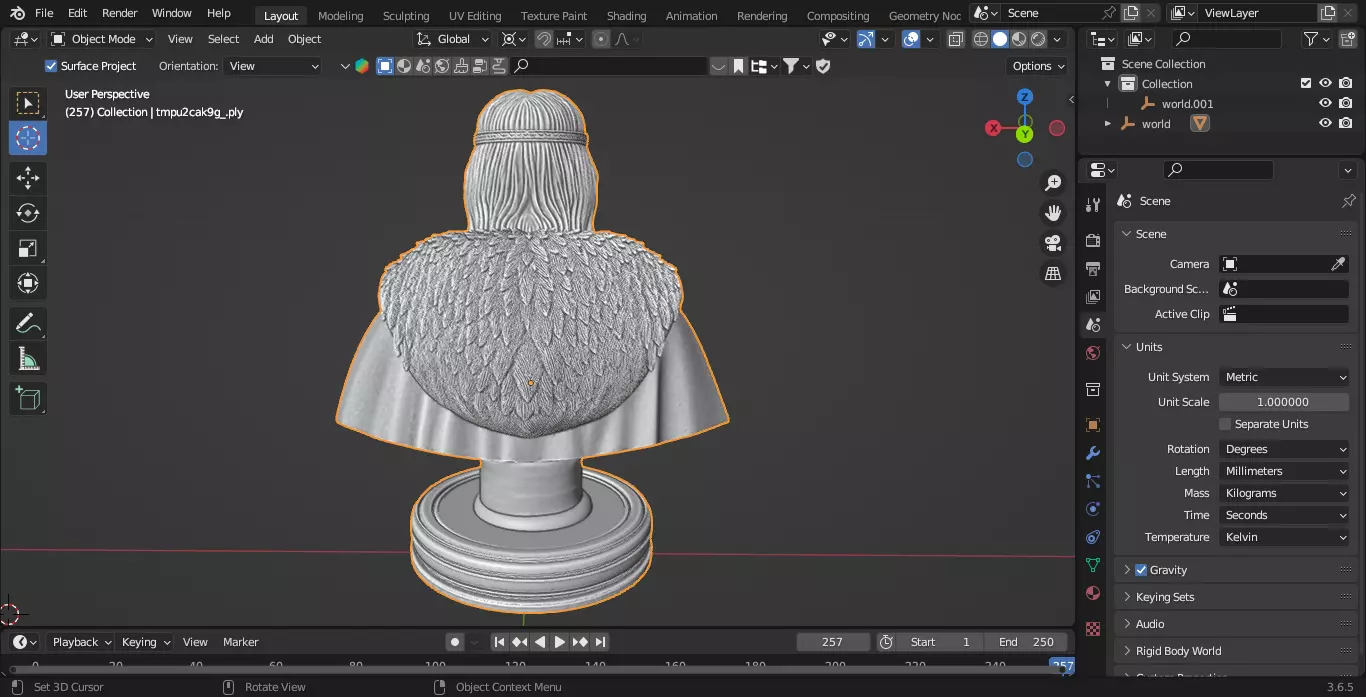Open the Output properties tab

(x=1093, y=268)
